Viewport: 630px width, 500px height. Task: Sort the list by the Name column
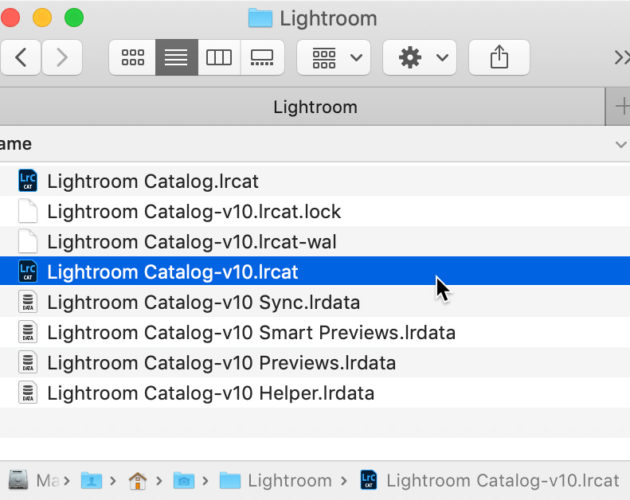16,144
